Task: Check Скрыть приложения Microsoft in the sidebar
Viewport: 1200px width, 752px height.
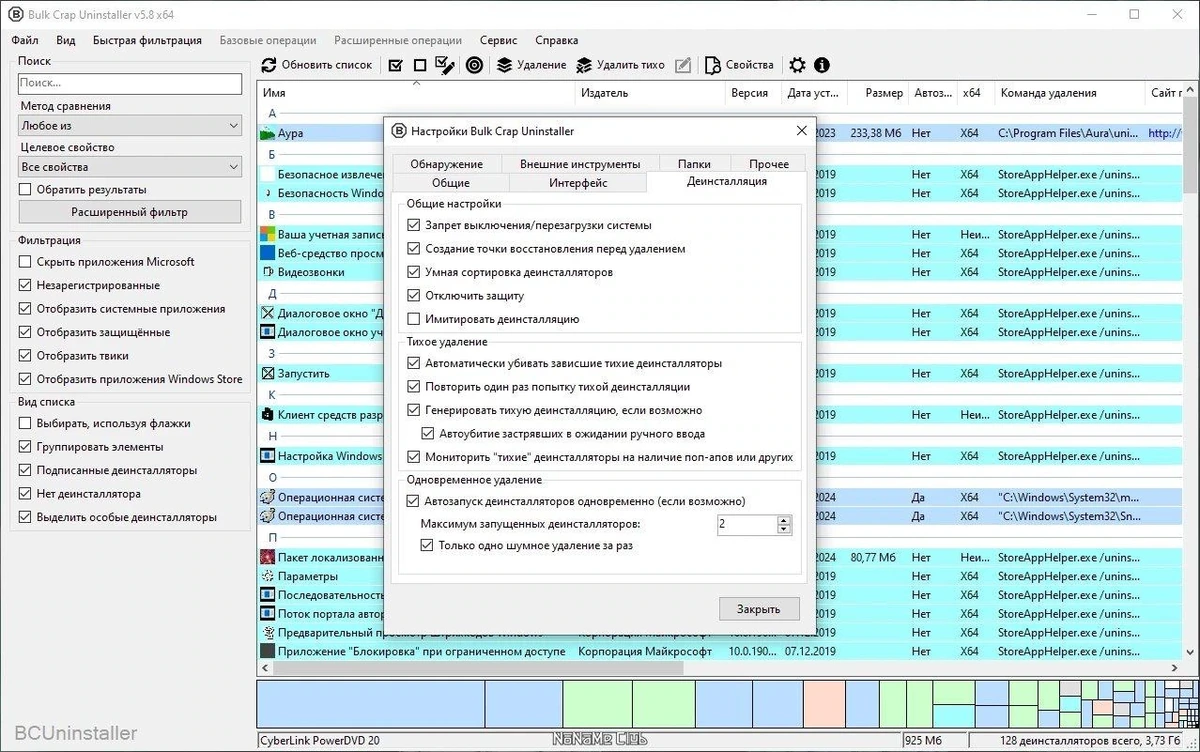Action: click(26, 262)
